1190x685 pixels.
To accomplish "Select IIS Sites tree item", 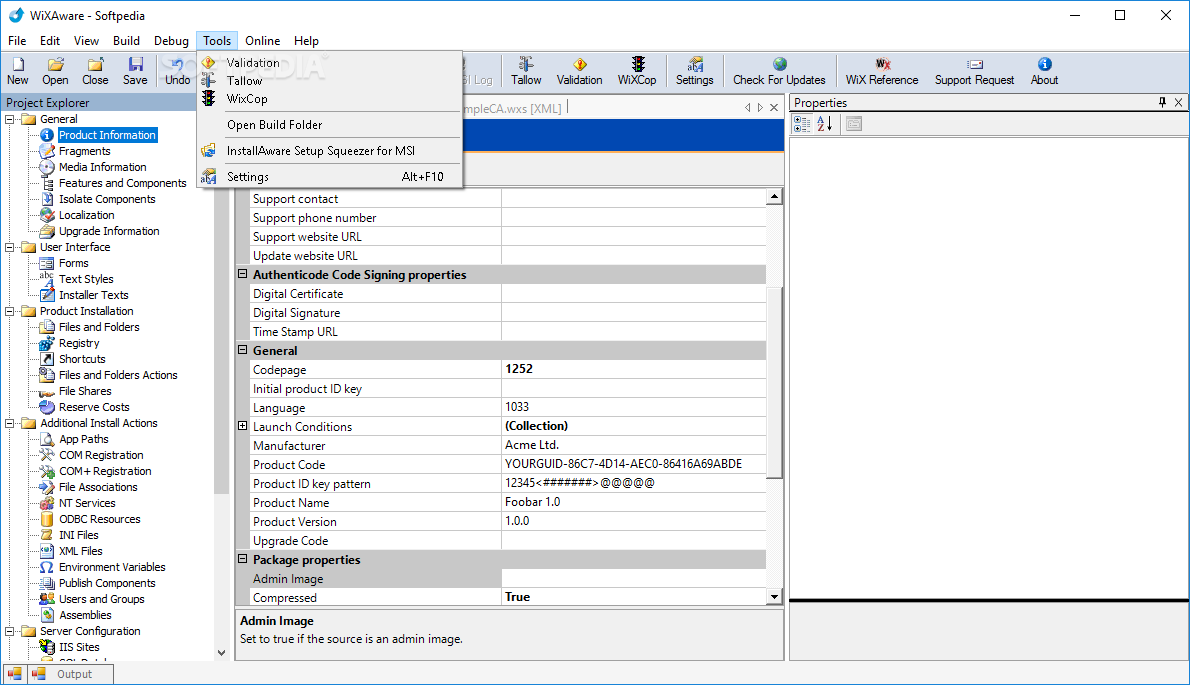I will (79, 647).
